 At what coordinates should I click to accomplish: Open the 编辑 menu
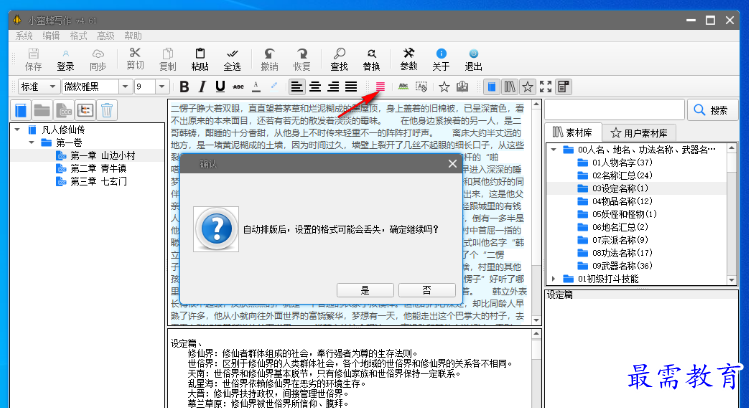point(51,36)
